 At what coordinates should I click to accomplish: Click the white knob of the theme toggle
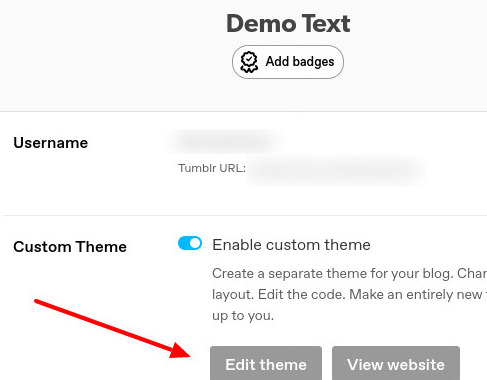[x=196, y=243]
